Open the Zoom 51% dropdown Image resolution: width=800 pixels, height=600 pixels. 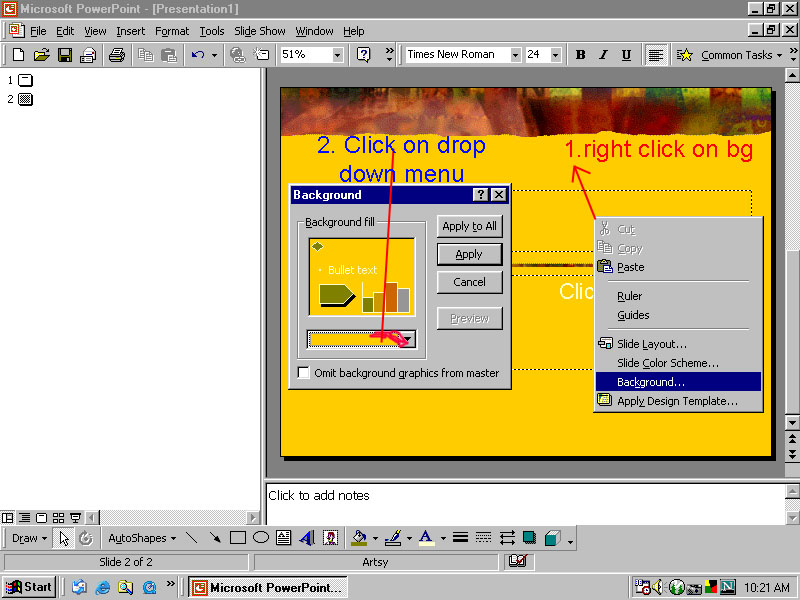pyautogui.click(x=337, y=55)
